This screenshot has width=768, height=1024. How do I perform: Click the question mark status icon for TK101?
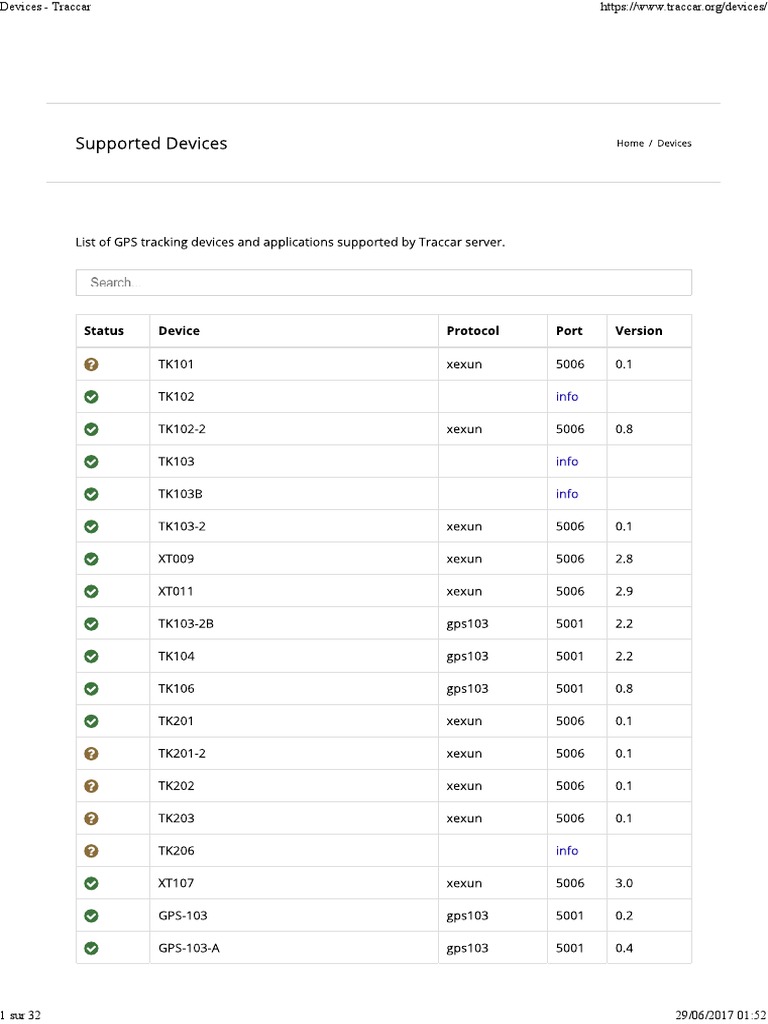tap(92, 364)
